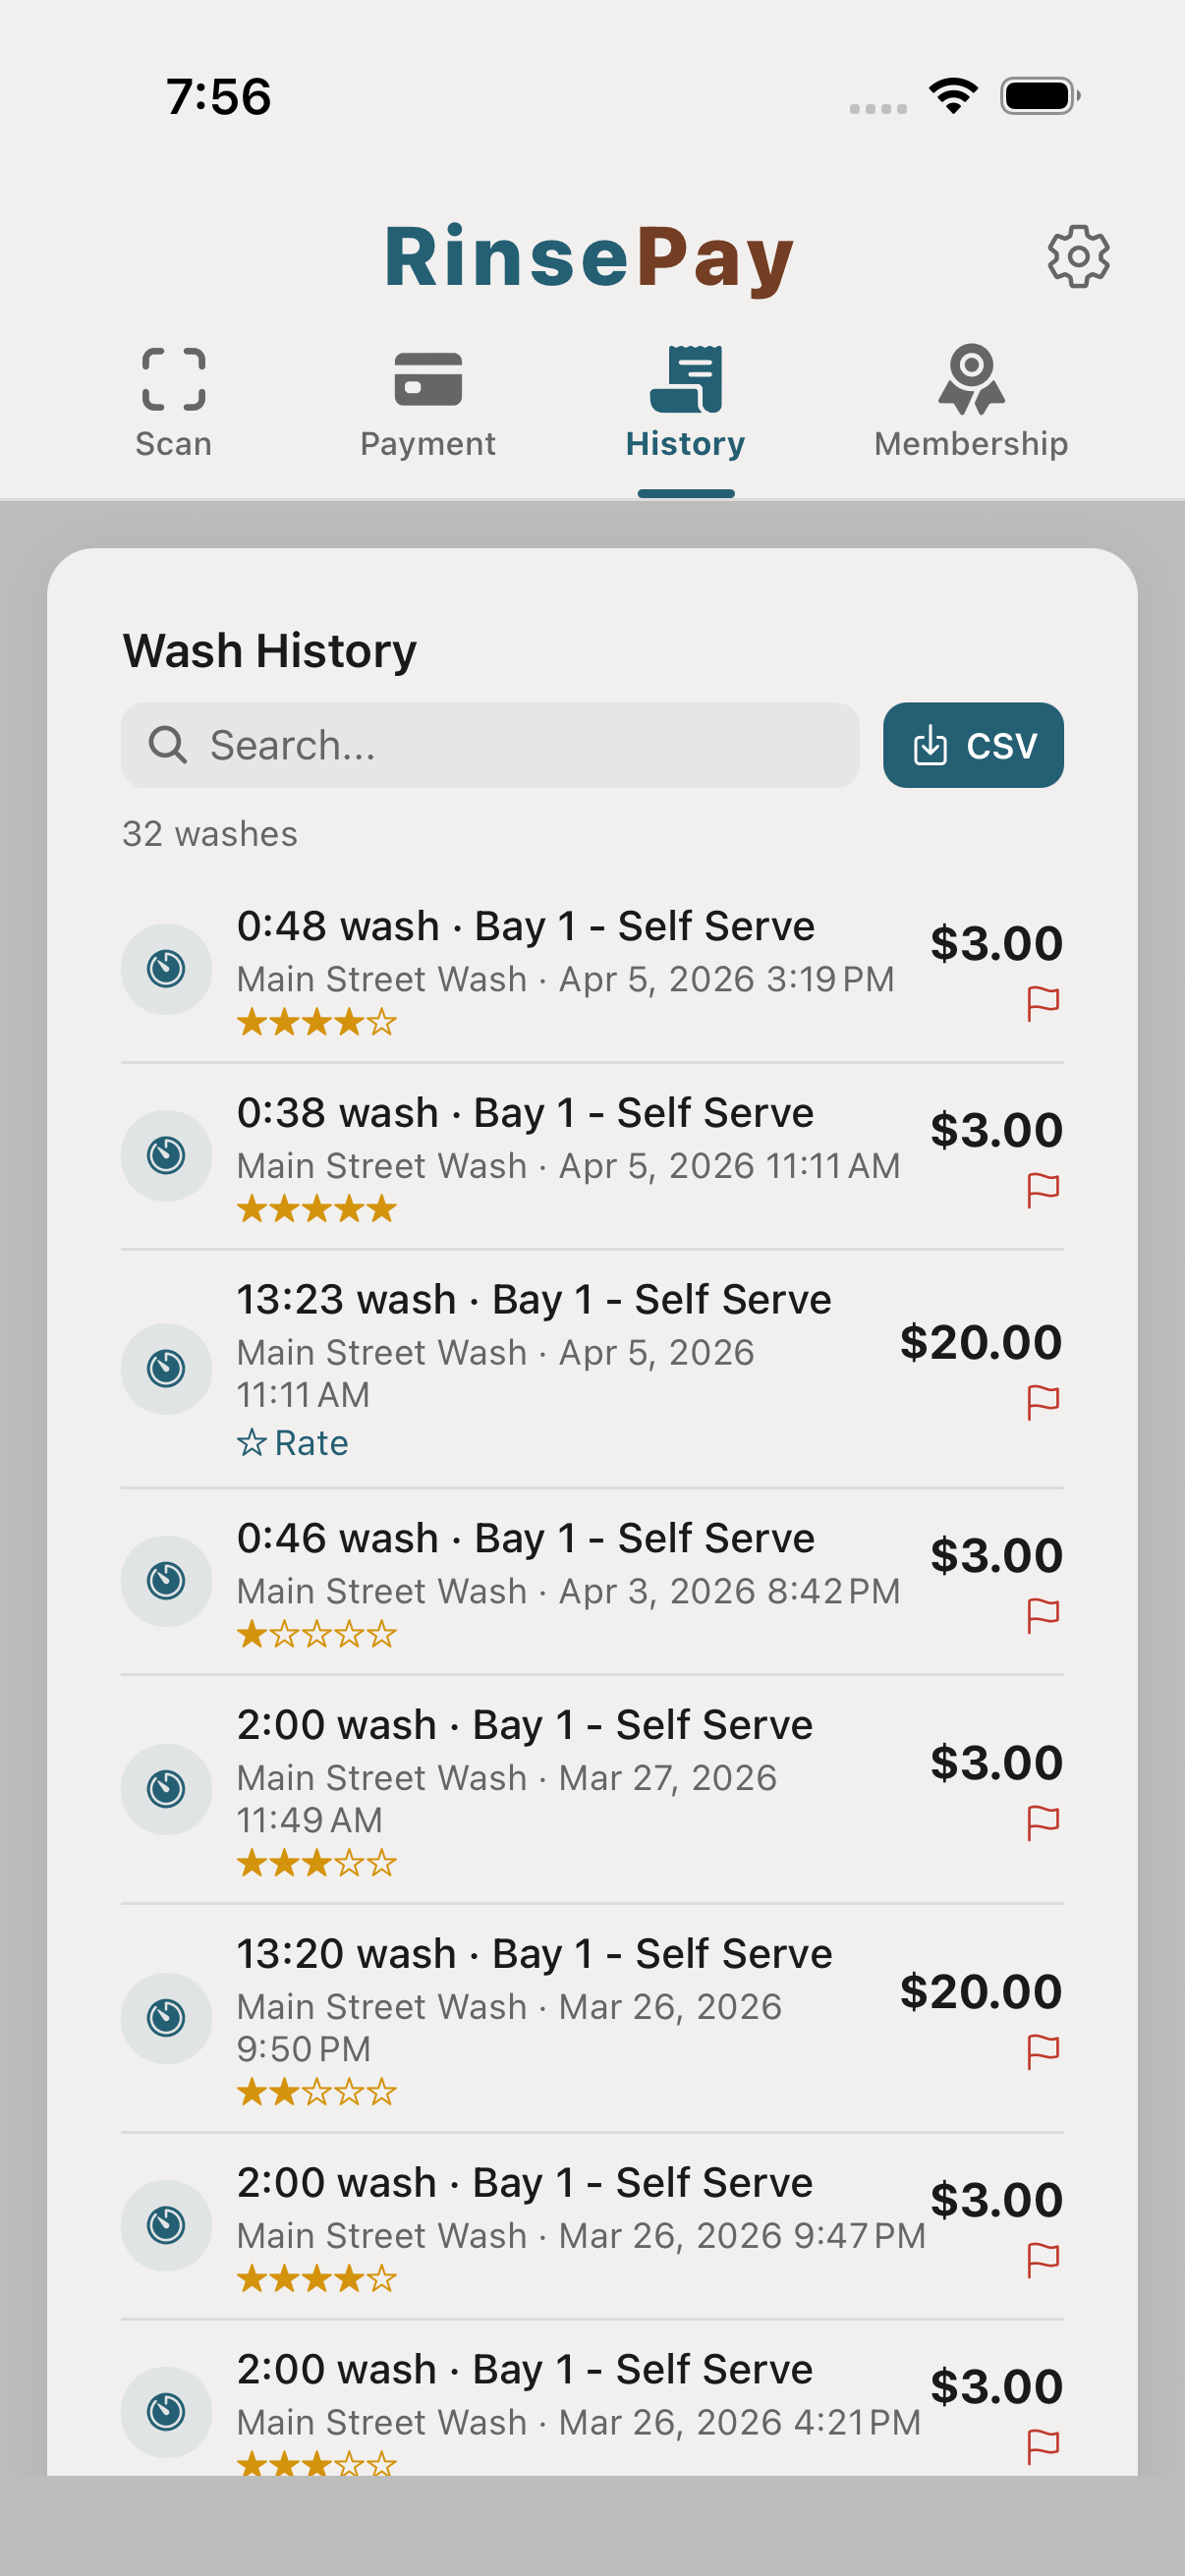Viewport: 1185px width, 2576px height.
Task: Tap the timer icon of the 13:23 wash
Action: 166,1368
